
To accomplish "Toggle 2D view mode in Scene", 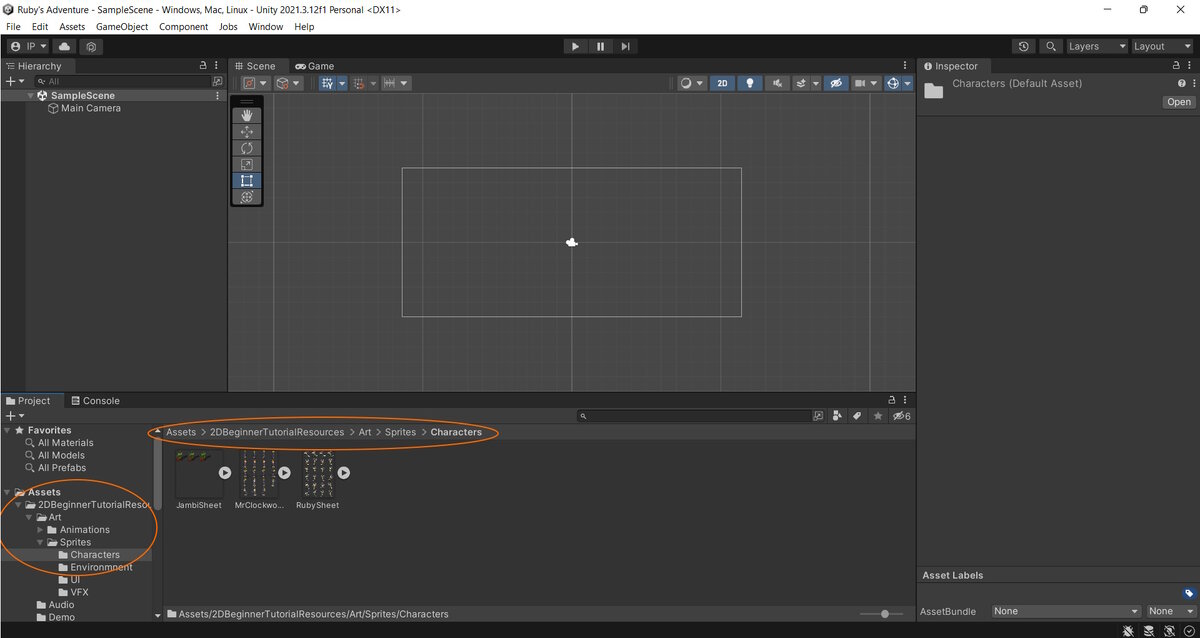I will point(722,83).
